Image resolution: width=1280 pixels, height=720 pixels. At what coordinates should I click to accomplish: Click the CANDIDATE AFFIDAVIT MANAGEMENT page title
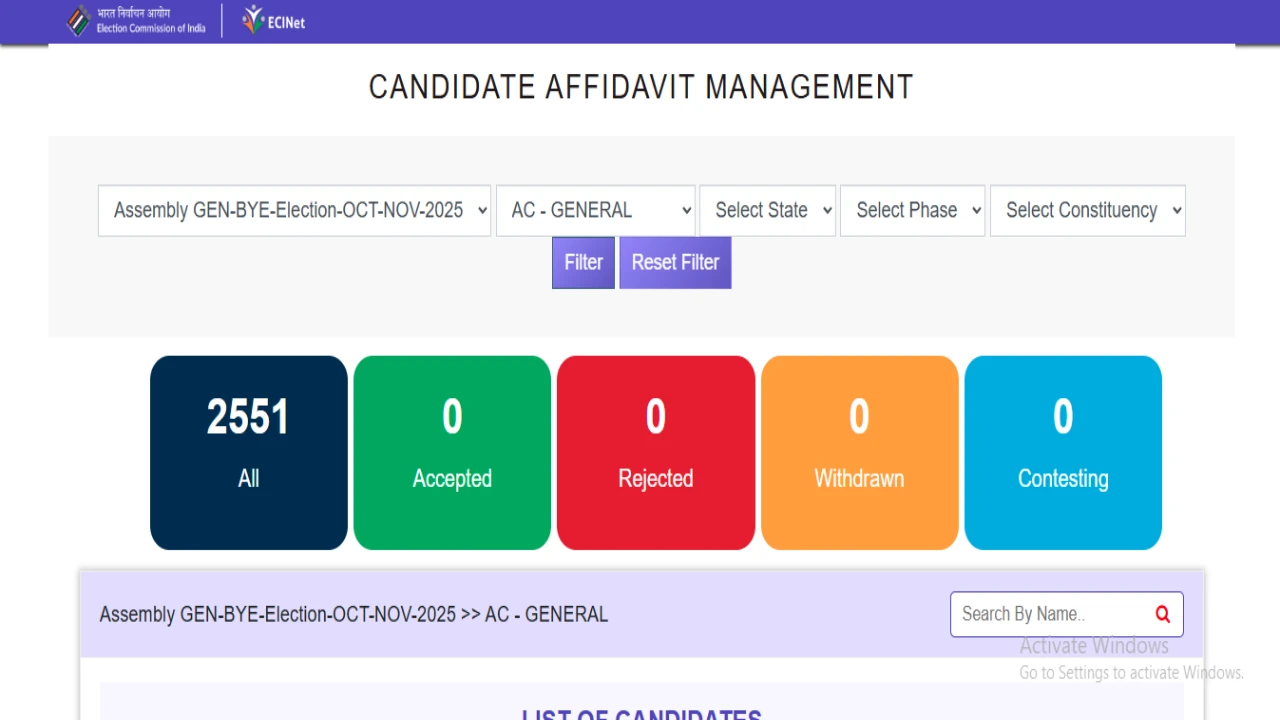[x=640, y=87]
